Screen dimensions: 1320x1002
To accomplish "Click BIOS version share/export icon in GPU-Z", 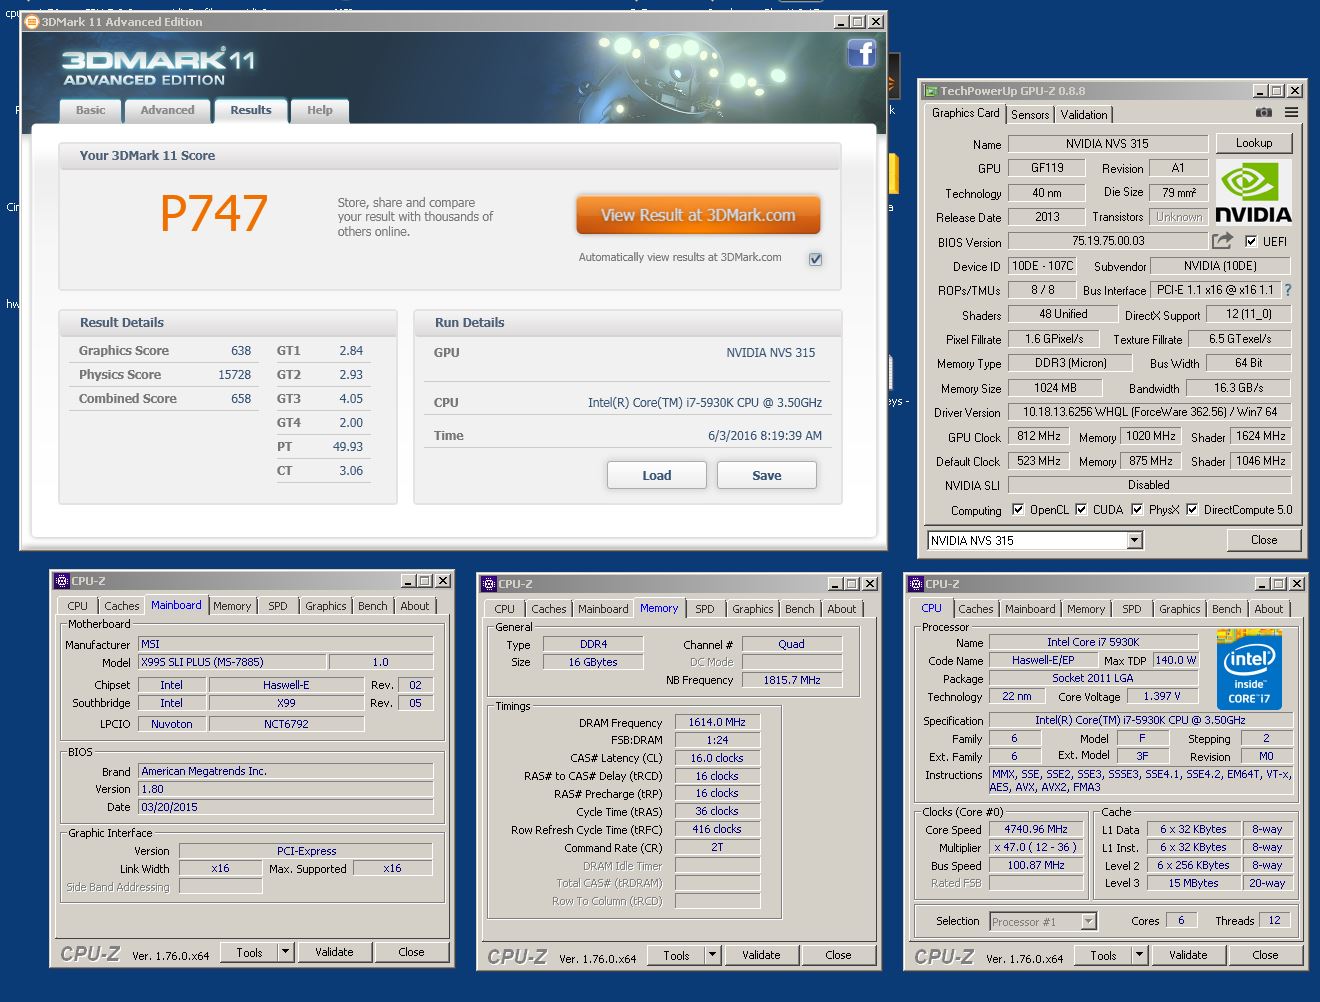I will click(x=1222, y=241).
